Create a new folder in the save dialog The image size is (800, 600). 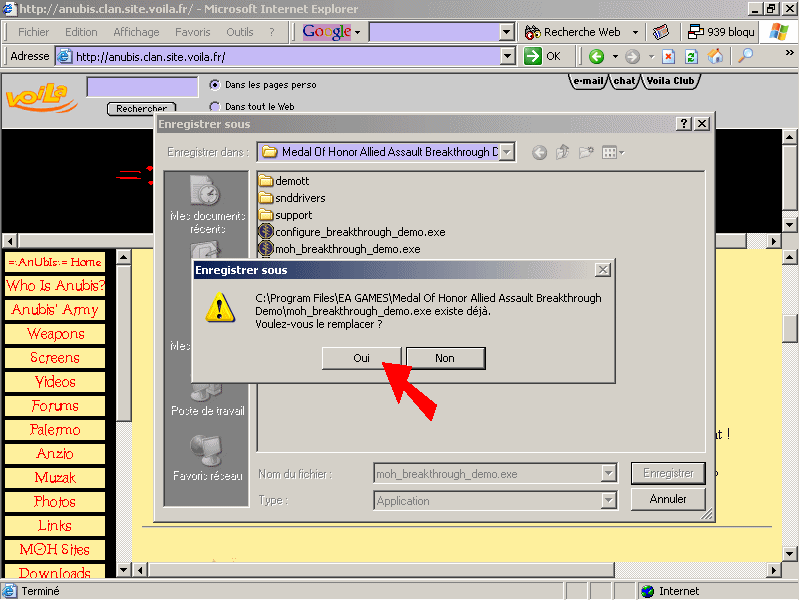[x=586, y=152]
